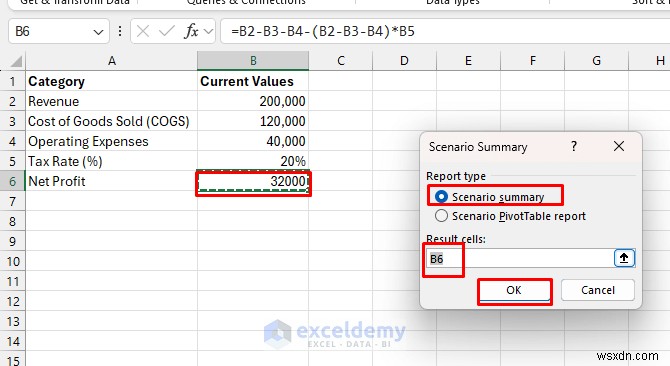Click the cancel formula entry X icon
670x366 pixels.
coord(143,31)
